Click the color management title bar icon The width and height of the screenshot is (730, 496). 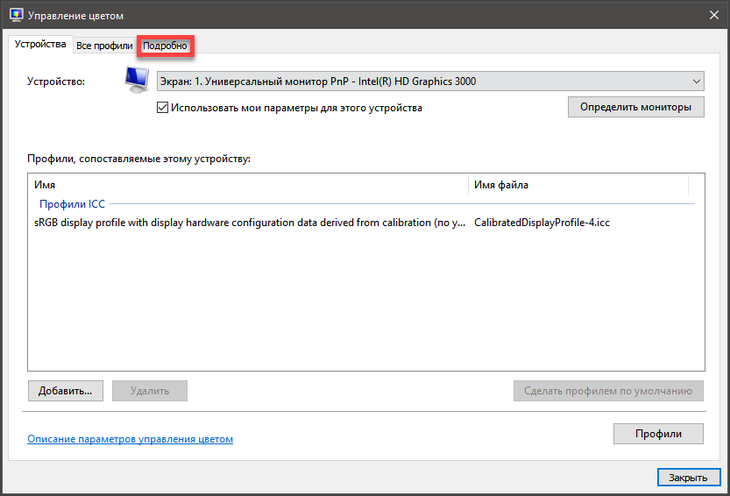(x=16, y=15)
